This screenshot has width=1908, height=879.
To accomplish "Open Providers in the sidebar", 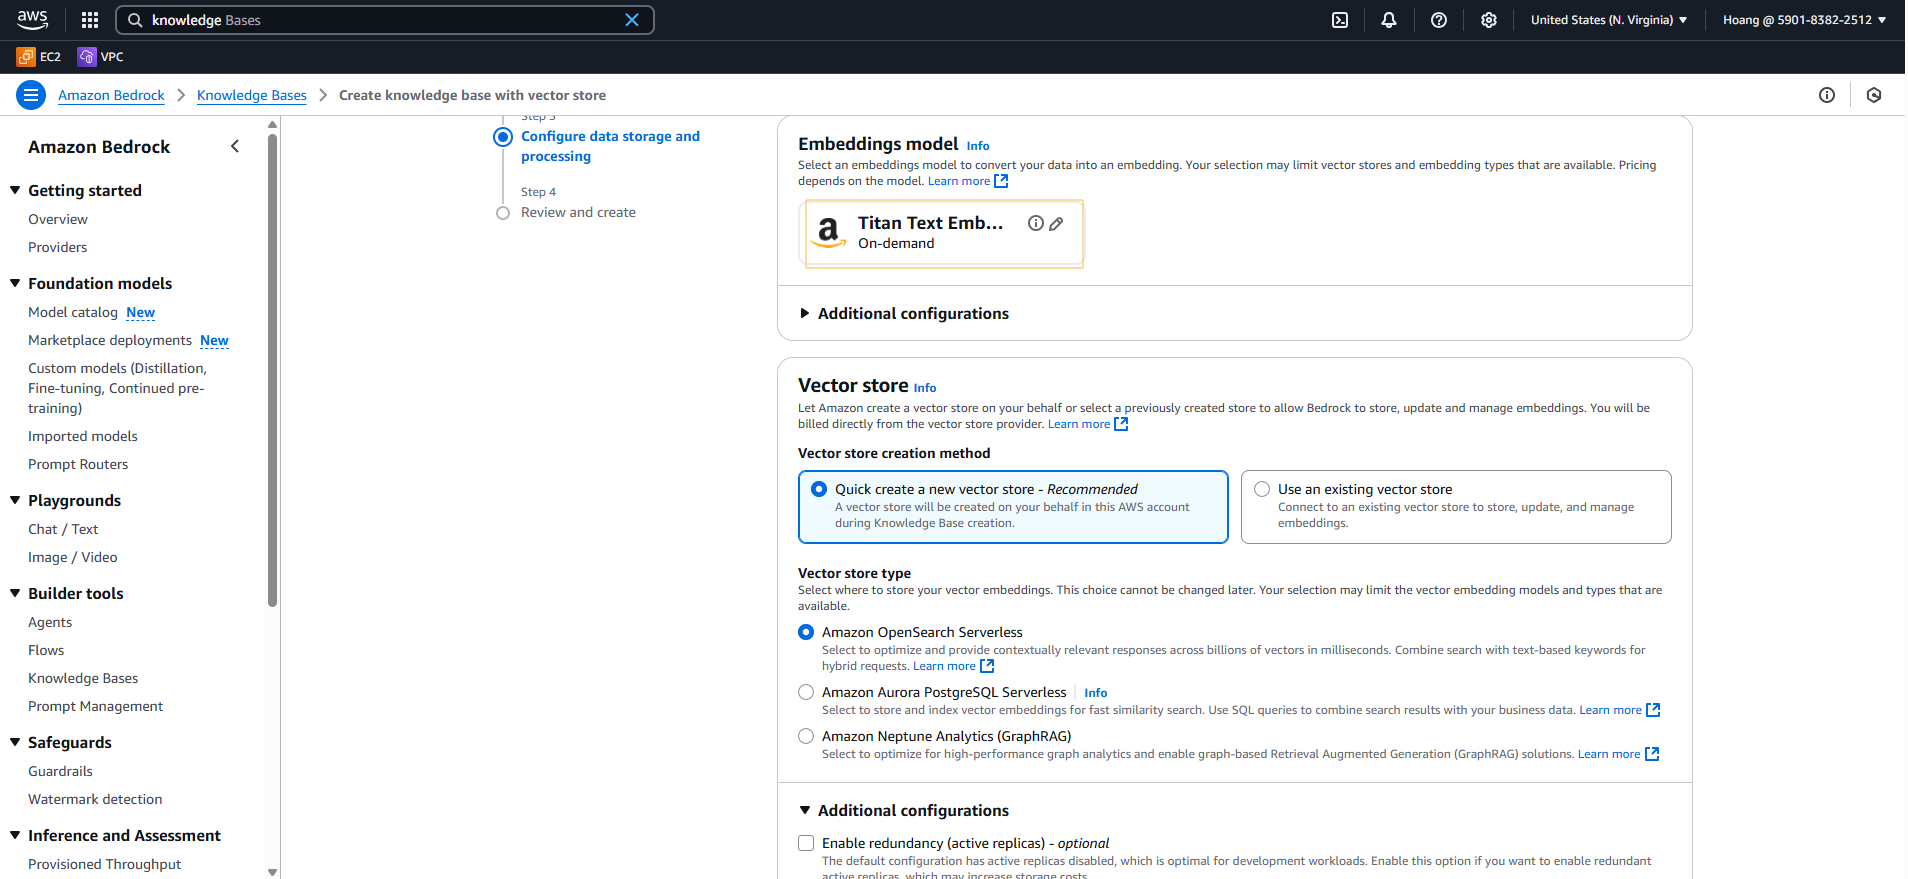I will point(58,247).
